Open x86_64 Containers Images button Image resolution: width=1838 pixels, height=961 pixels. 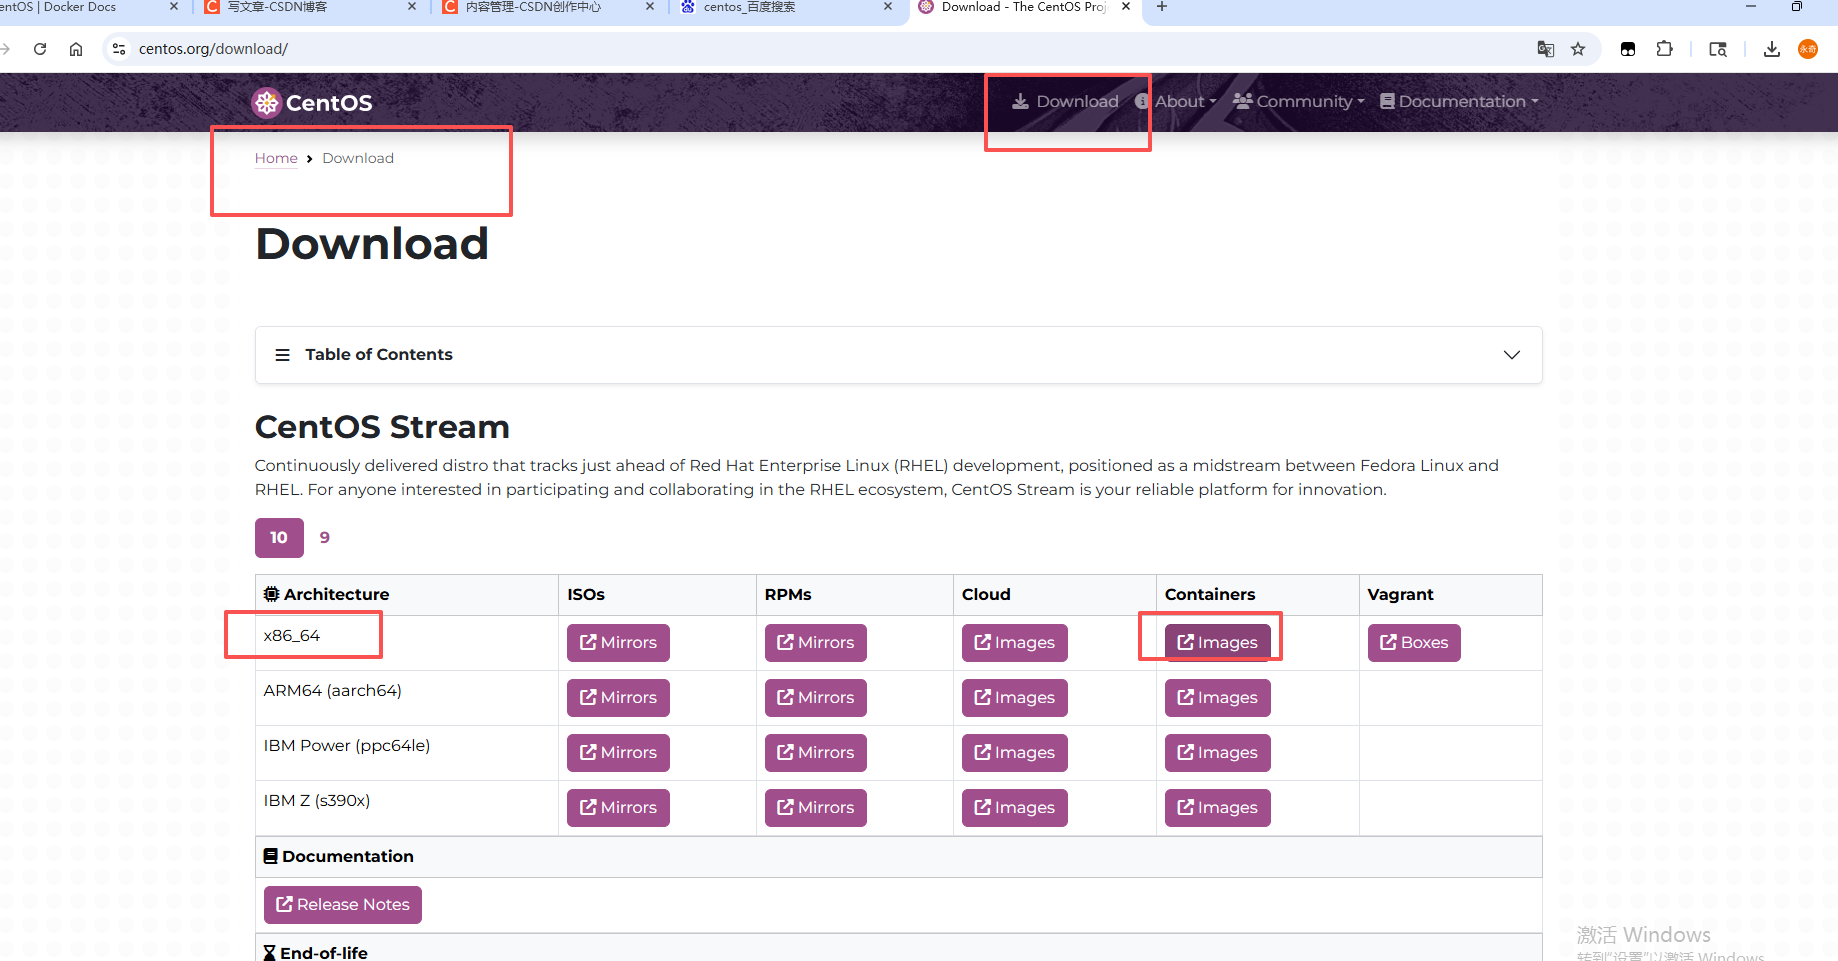point(1218,643)
